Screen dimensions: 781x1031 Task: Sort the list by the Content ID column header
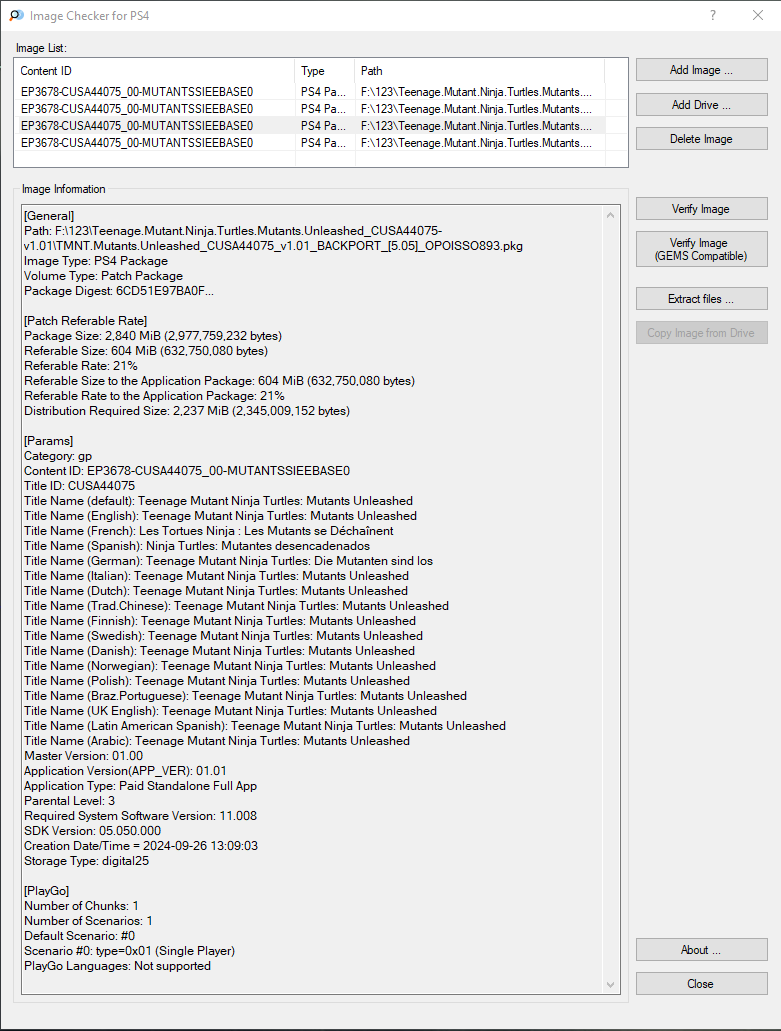click(154, 70)
